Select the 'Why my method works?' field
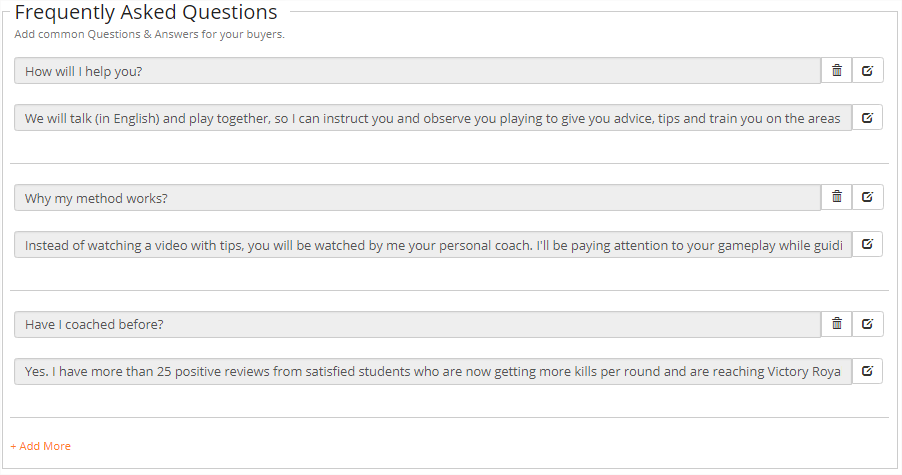 point(417,198)
